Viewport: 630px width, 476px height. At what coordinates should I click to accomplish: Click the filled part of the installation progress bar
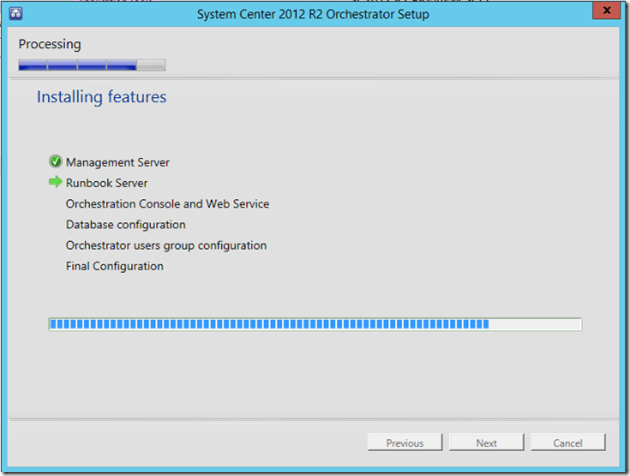[x=268, y=324]
